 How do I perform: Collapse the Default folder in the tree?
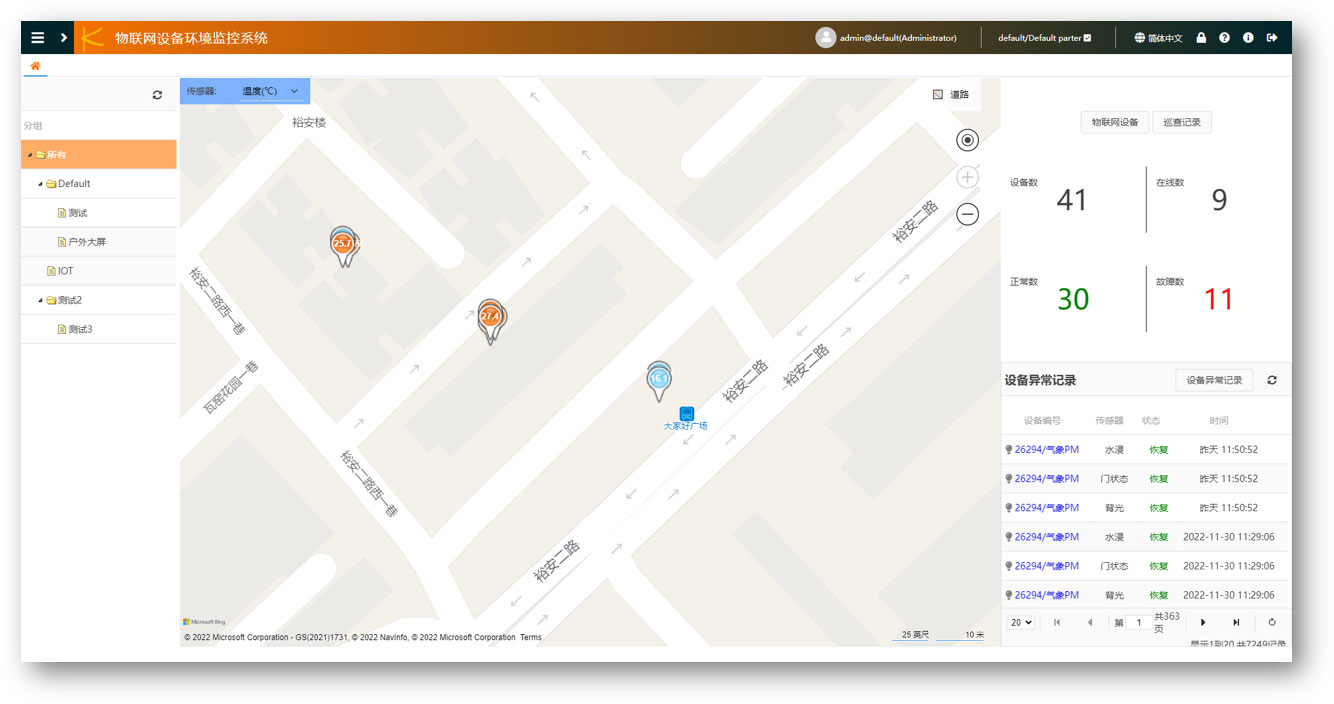point(41,184)
